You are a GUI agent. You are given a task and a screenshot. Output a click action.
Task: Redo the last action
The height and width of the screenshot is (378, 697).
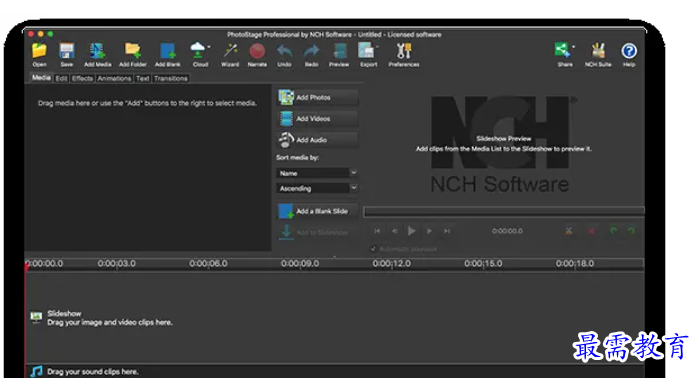pos(311,54)
